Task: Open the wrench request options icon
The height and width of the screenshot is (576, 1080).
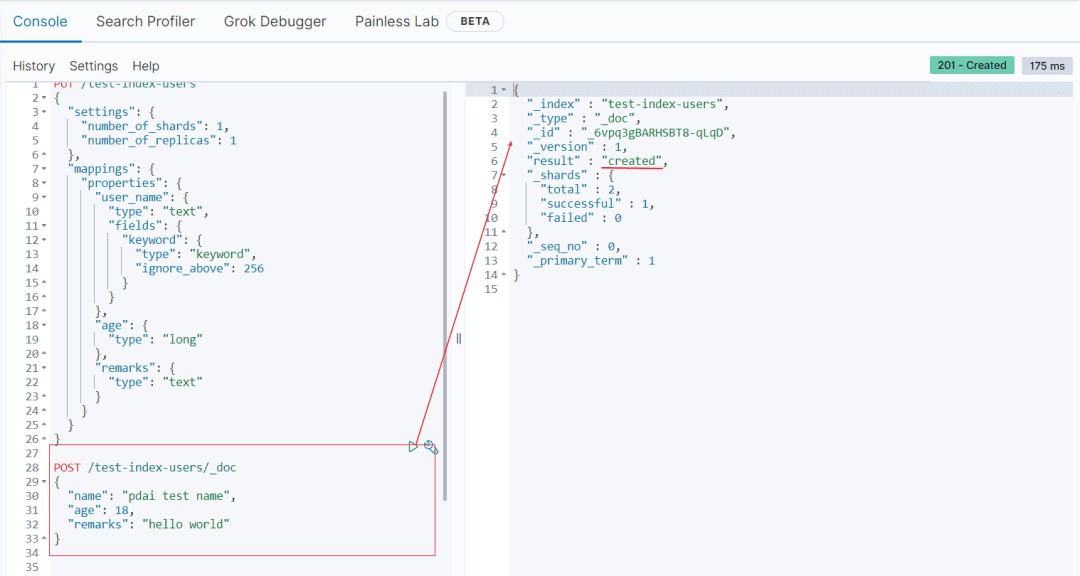Action: point(430,446)
